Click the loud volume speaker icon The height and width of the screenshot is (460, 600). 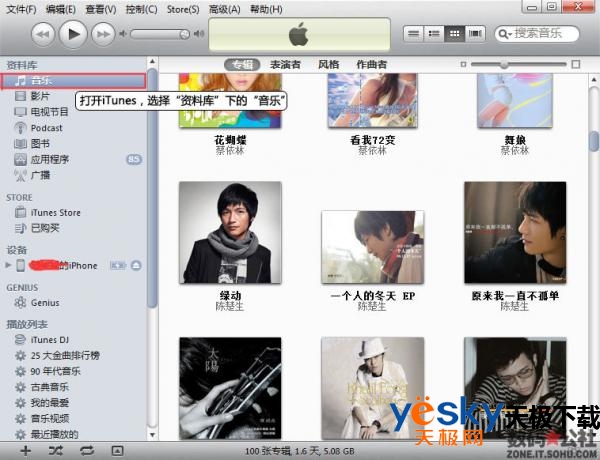coord(199,34)
